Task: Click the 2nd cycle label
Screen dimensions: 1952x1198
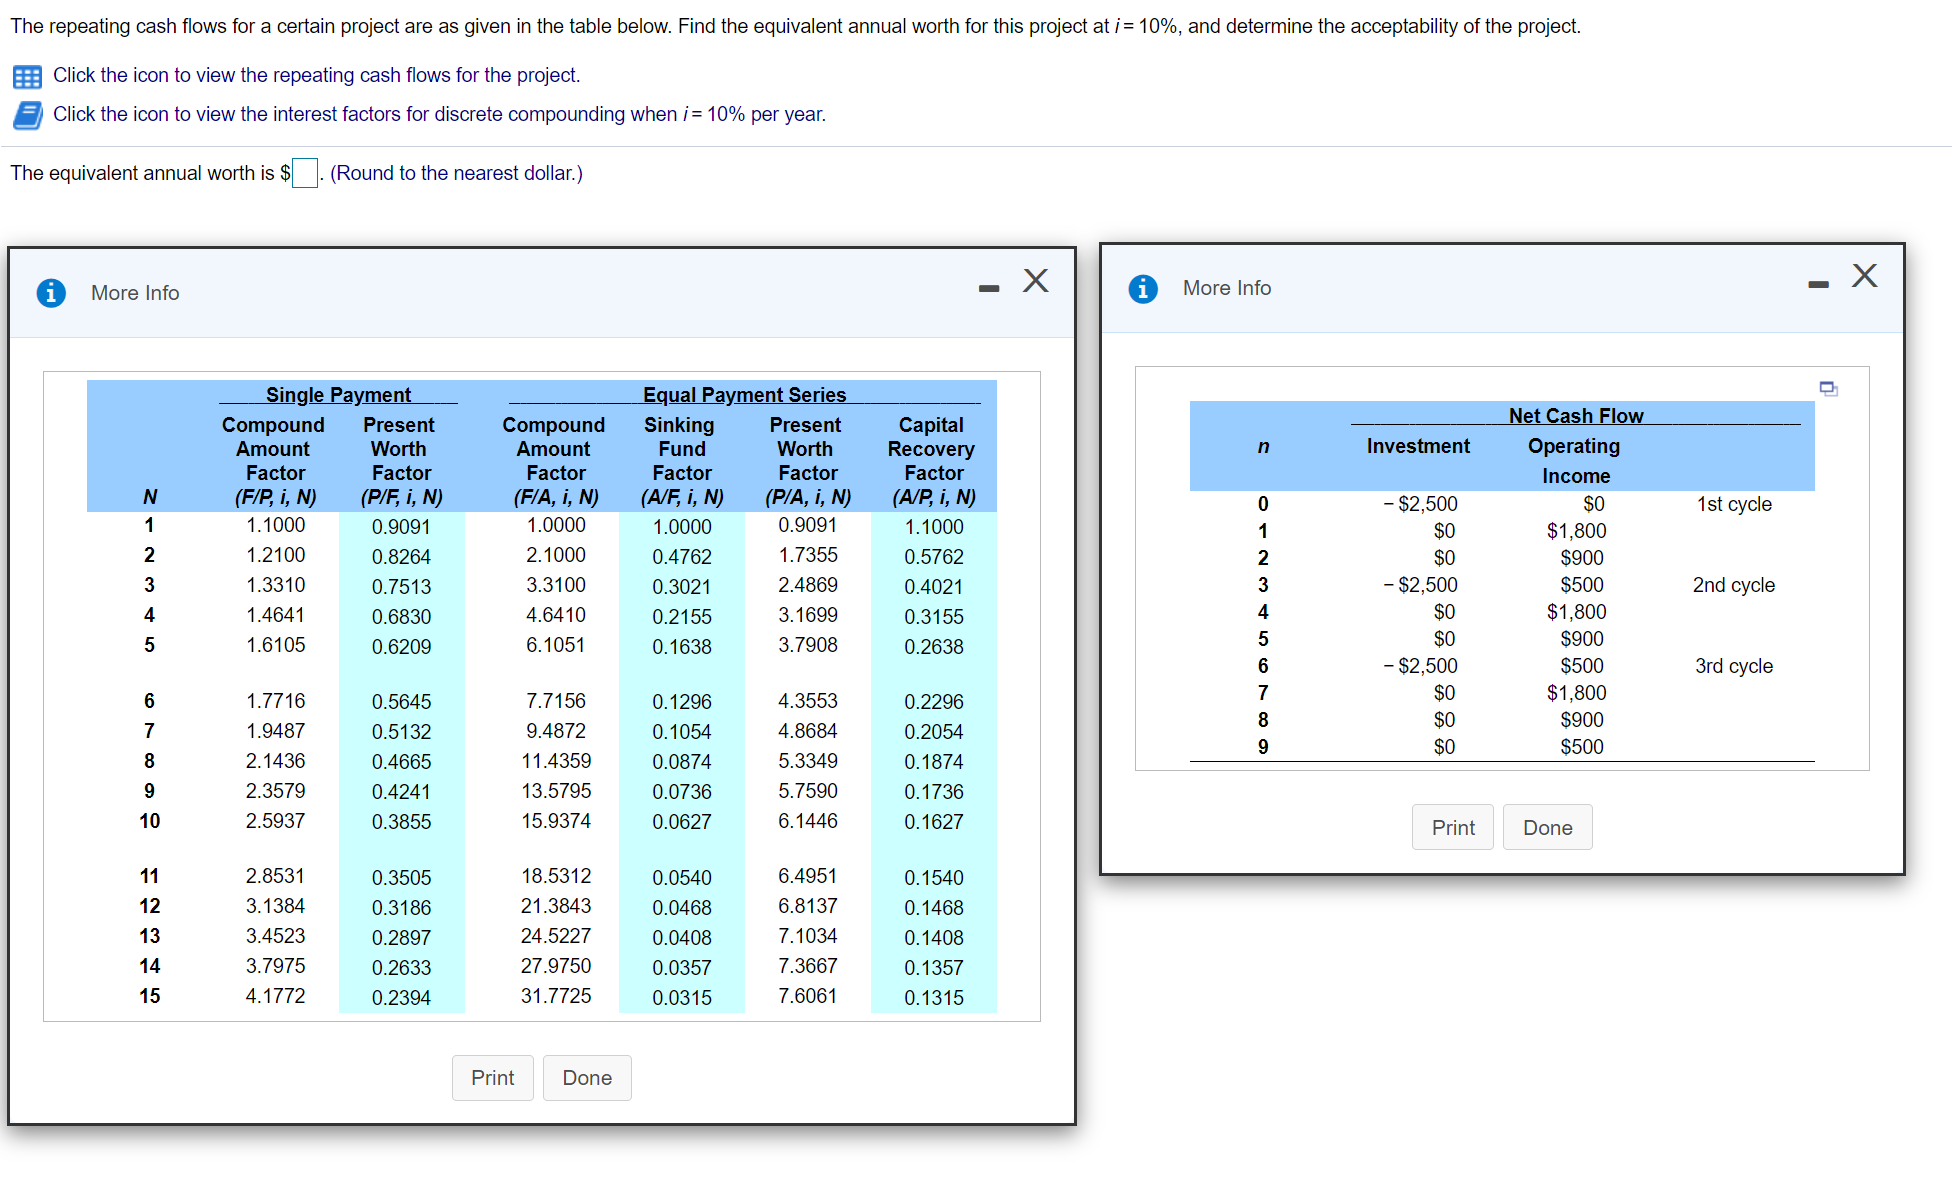Action: [1734, 585]
